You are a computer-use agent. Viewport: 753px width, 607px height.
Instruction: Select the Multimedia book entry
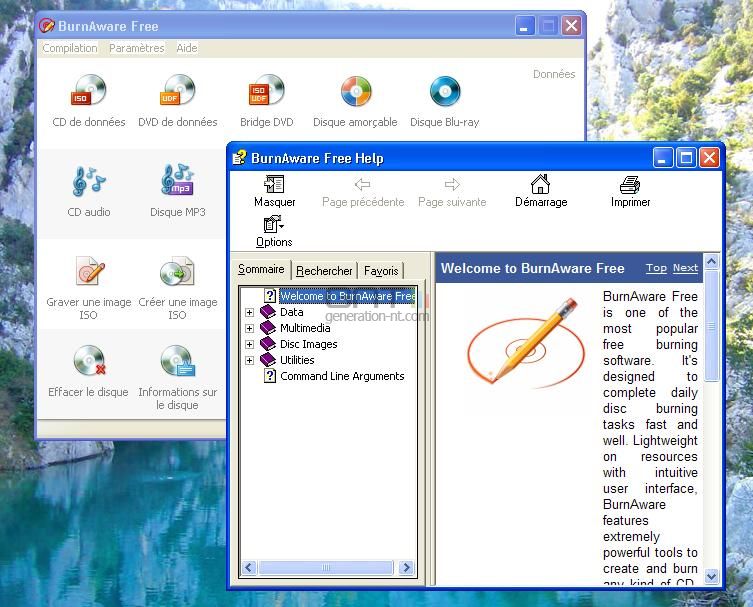pos(295,328)
